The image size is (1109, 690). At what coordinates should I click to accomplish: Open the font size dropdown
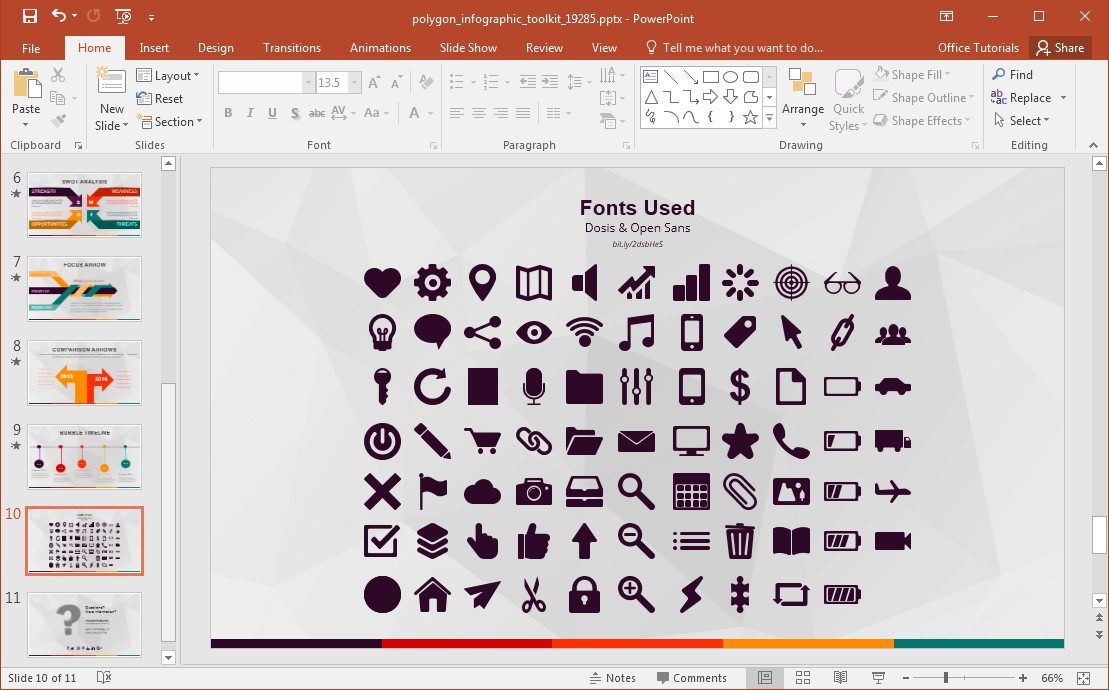click(354, 82)
